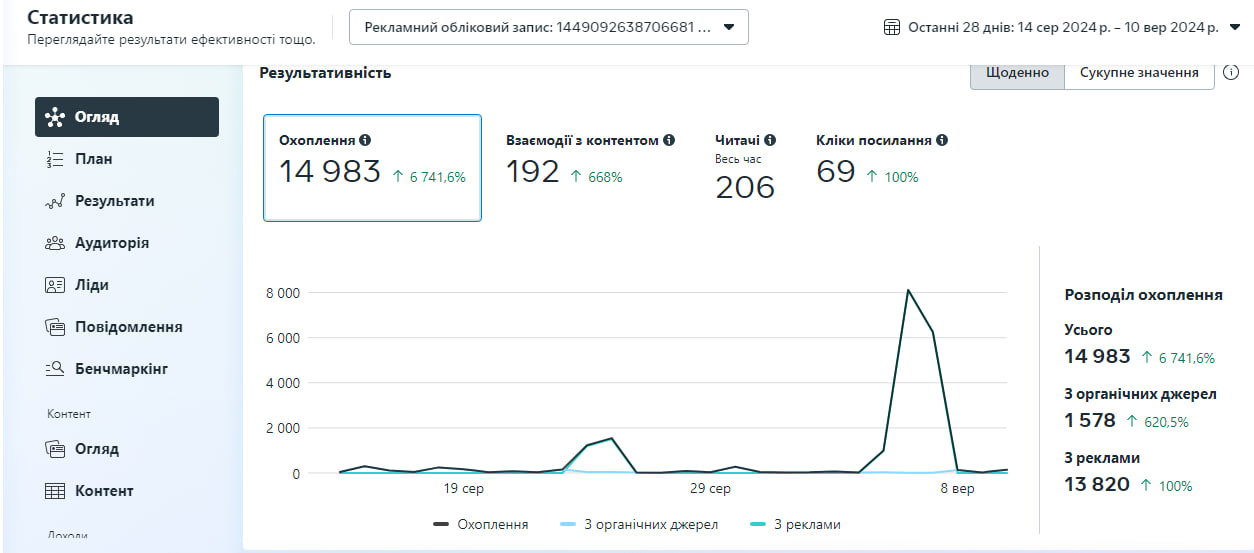
Task: Toggle the З органічних джерел legend entry
Action: click(x=638, y=524)
